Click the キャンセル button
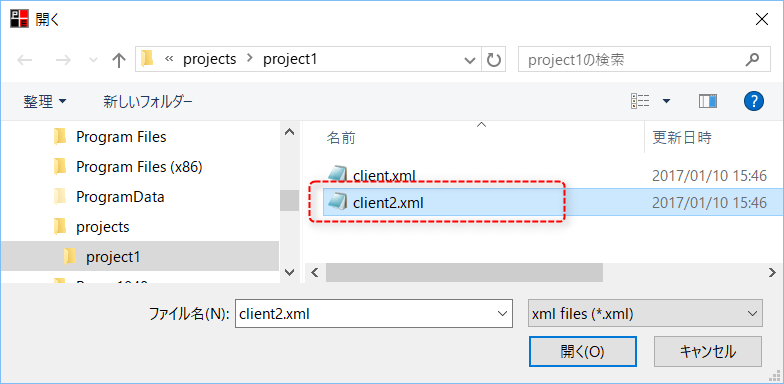 [708, 351]
